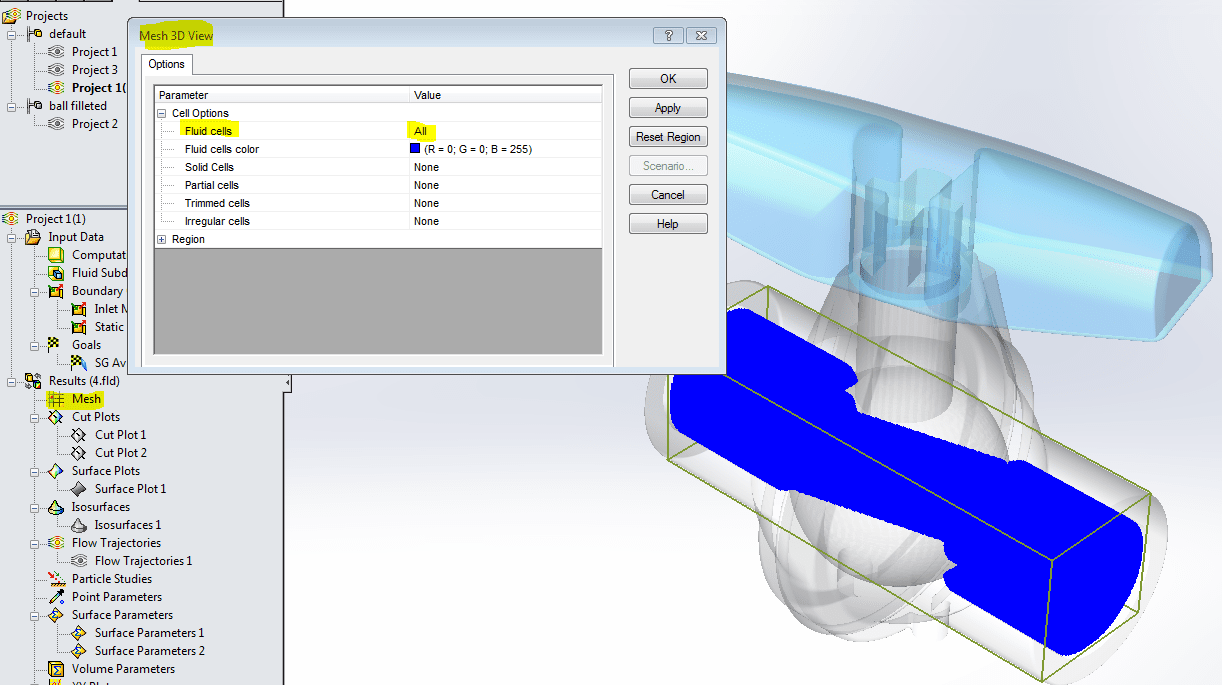
Task: Collapse the Cut Plots branch
Action: 35,417
